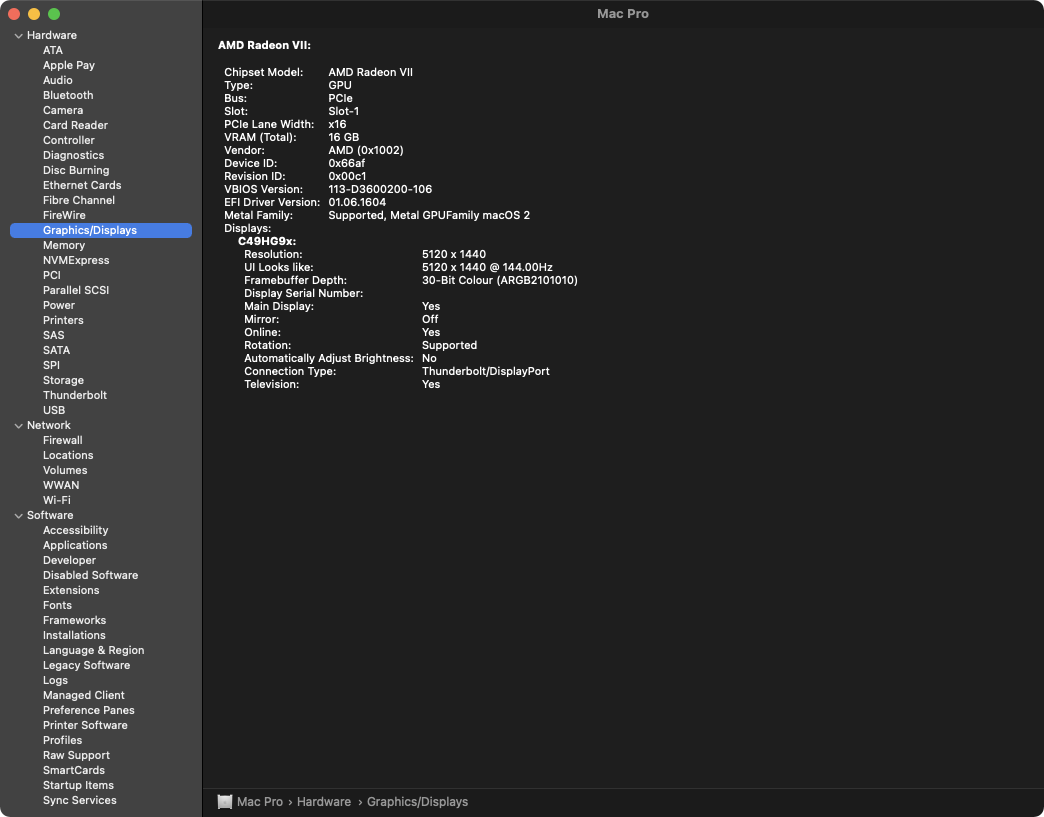Select NVMExpress in the sidebar
Screen dimensions: 1044x817
point(76,260)
